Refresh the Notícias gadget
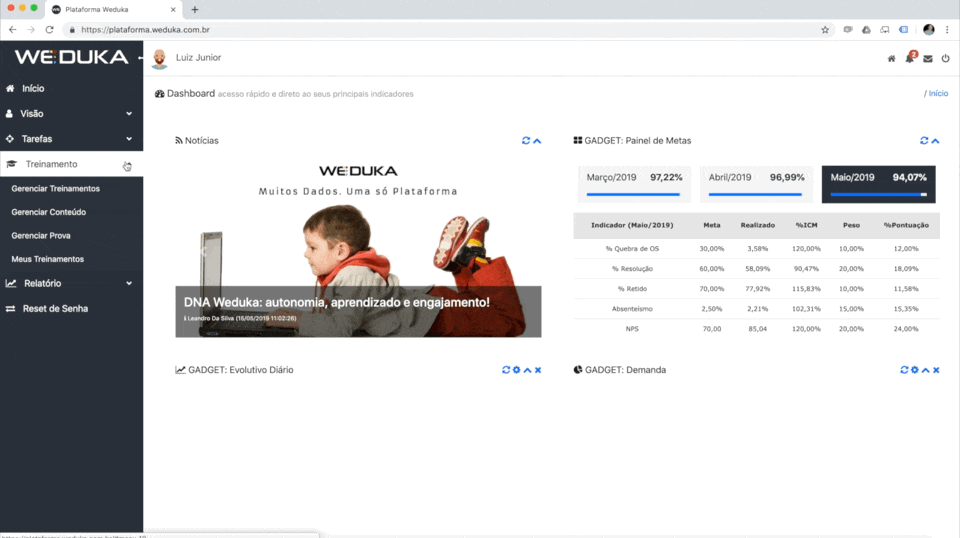Screen dimensions: 960x538 [526, 141]
